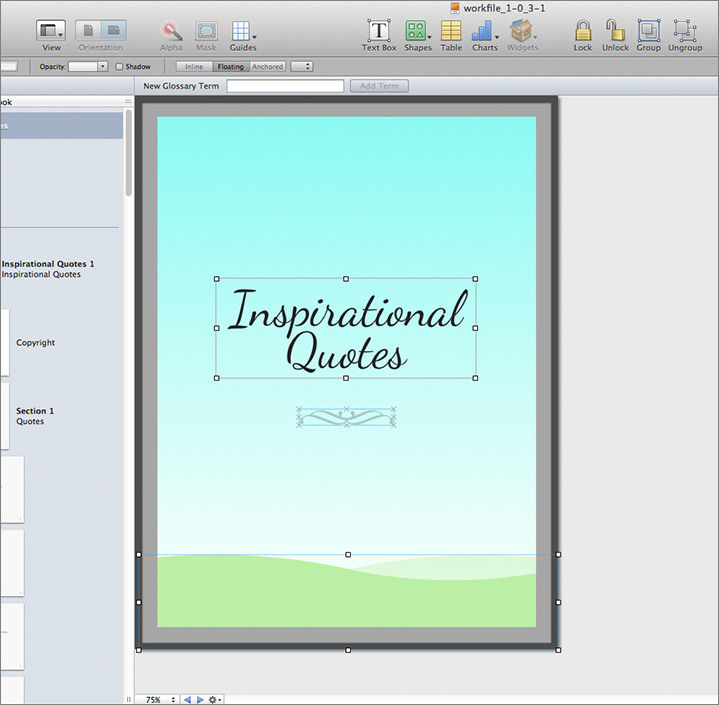This screenshot has width=719, height=705.
Task: Open the Opacity dropdown
Action: [88, 67]
